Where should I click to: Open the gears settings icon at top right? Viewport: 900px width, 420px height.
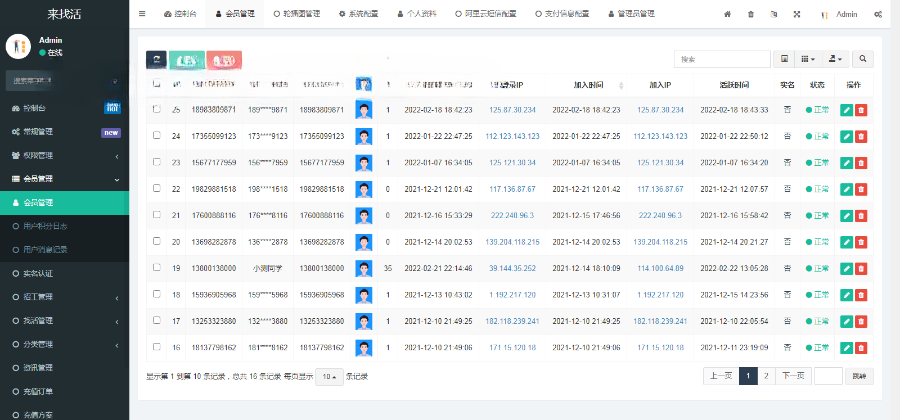[878, 14]
